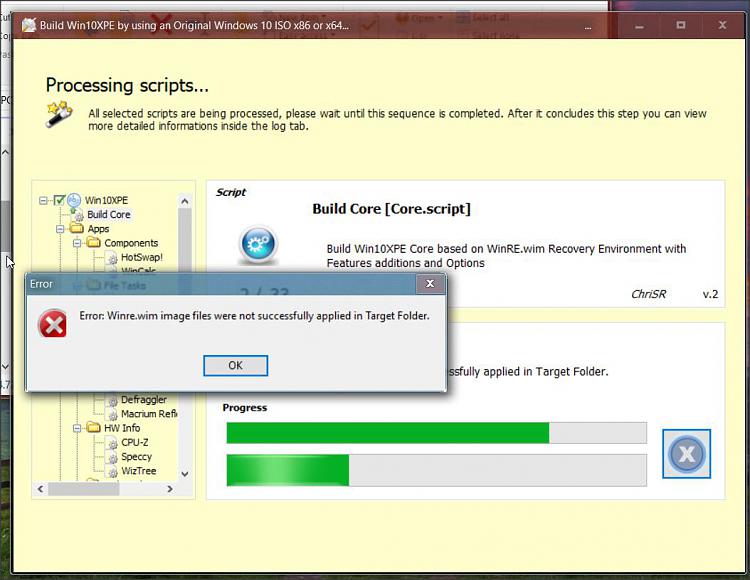Click the Progress label

244,407
